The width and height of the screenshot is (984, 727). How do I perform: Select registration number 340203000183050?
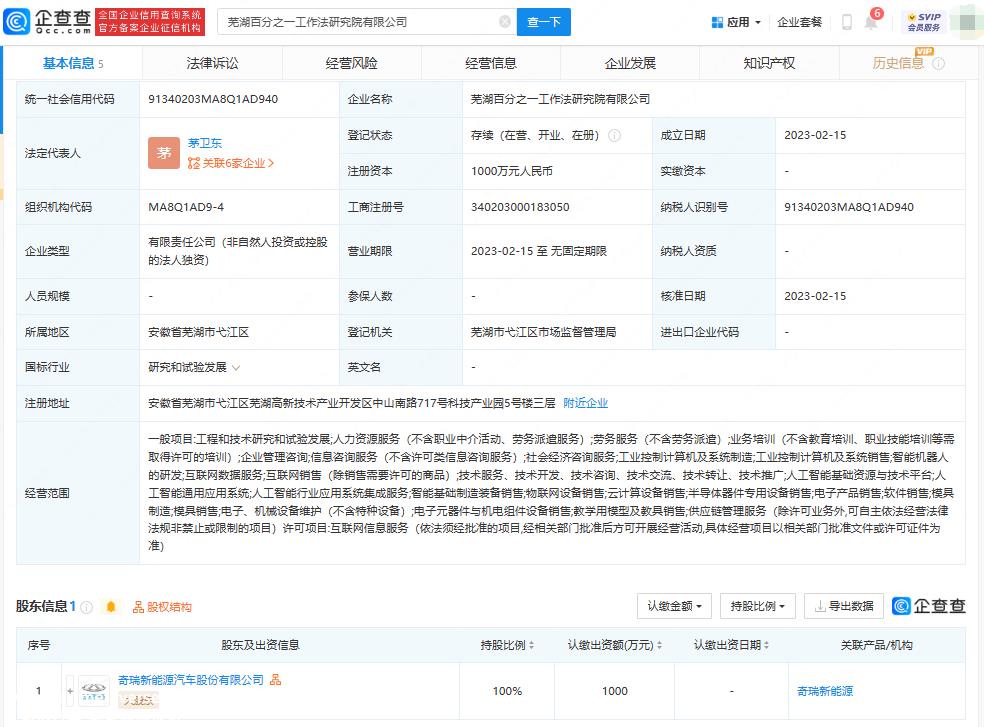tap(520, 207)
